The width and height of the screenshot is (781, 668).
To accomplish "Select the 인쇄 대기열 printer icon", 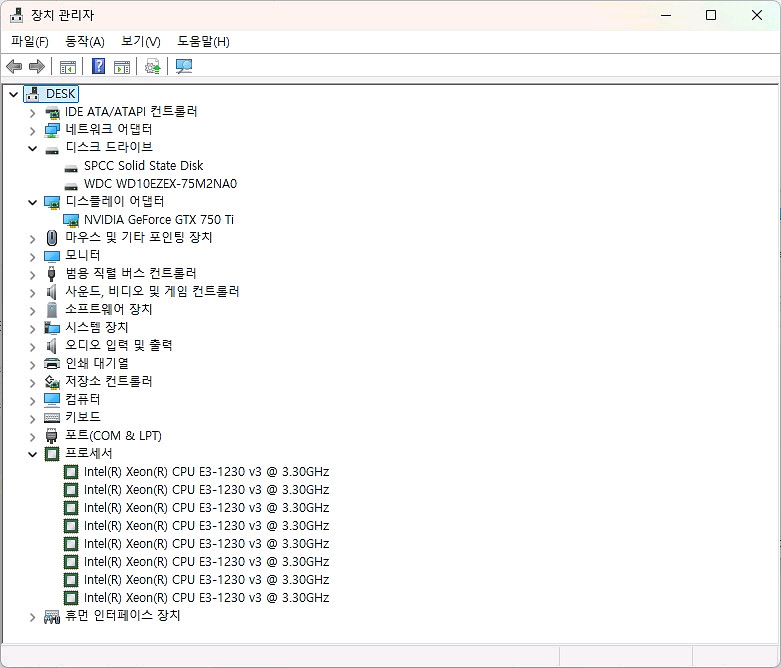I will (52, 364).
